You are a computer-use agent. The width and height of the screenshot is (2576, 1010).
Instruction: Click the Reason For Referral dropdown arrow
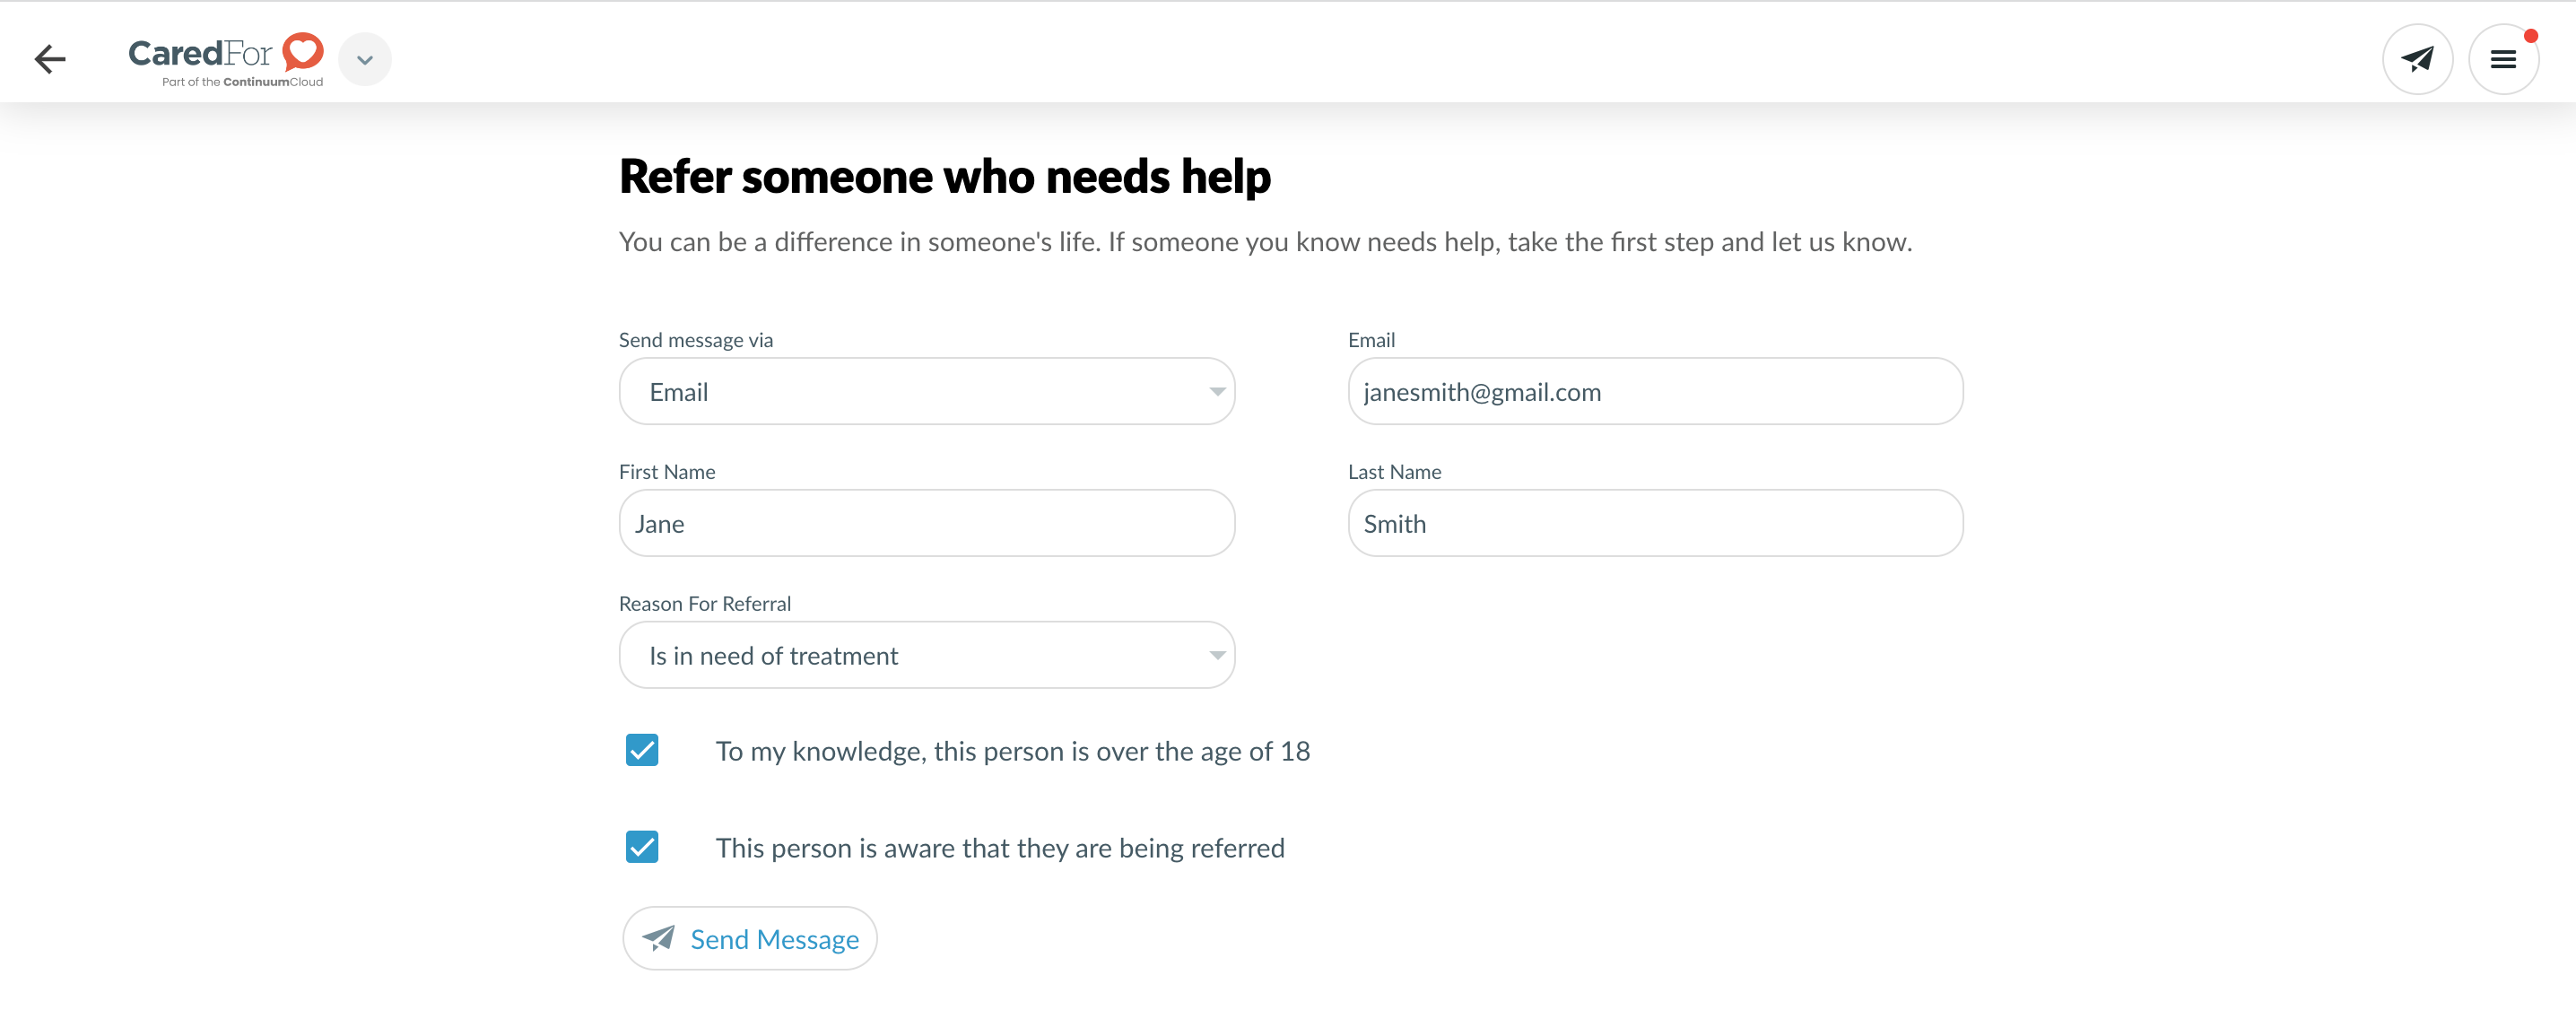(x=1216, y=656)
